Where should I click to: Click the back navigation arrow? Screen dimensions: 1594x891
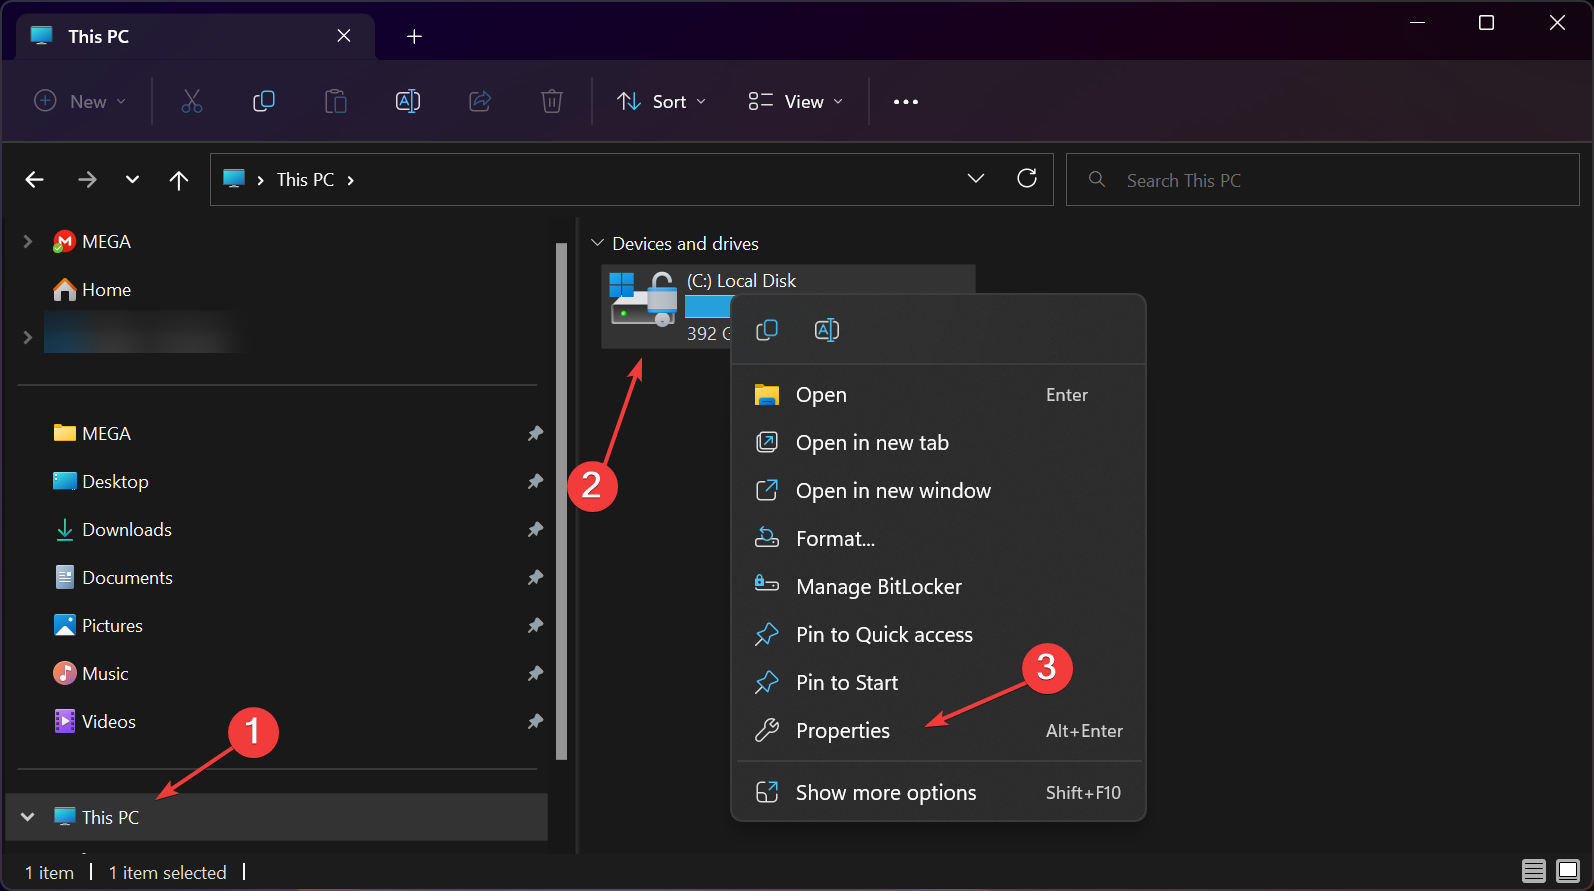[x=35, y=180]
